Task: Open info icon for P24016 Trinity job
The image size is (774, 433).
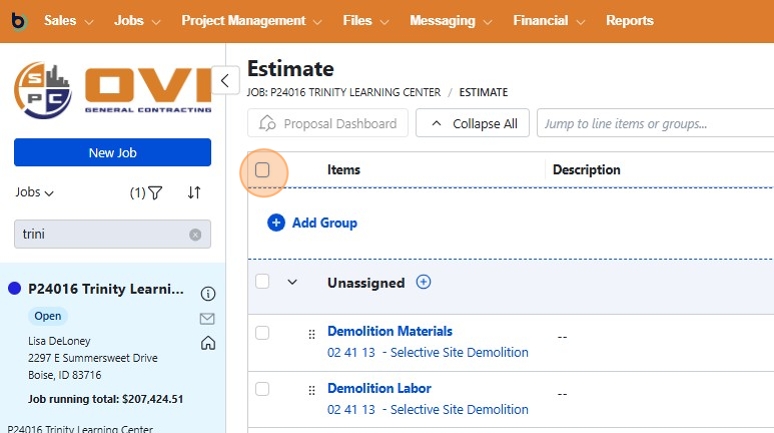Action: coord(208,293)
